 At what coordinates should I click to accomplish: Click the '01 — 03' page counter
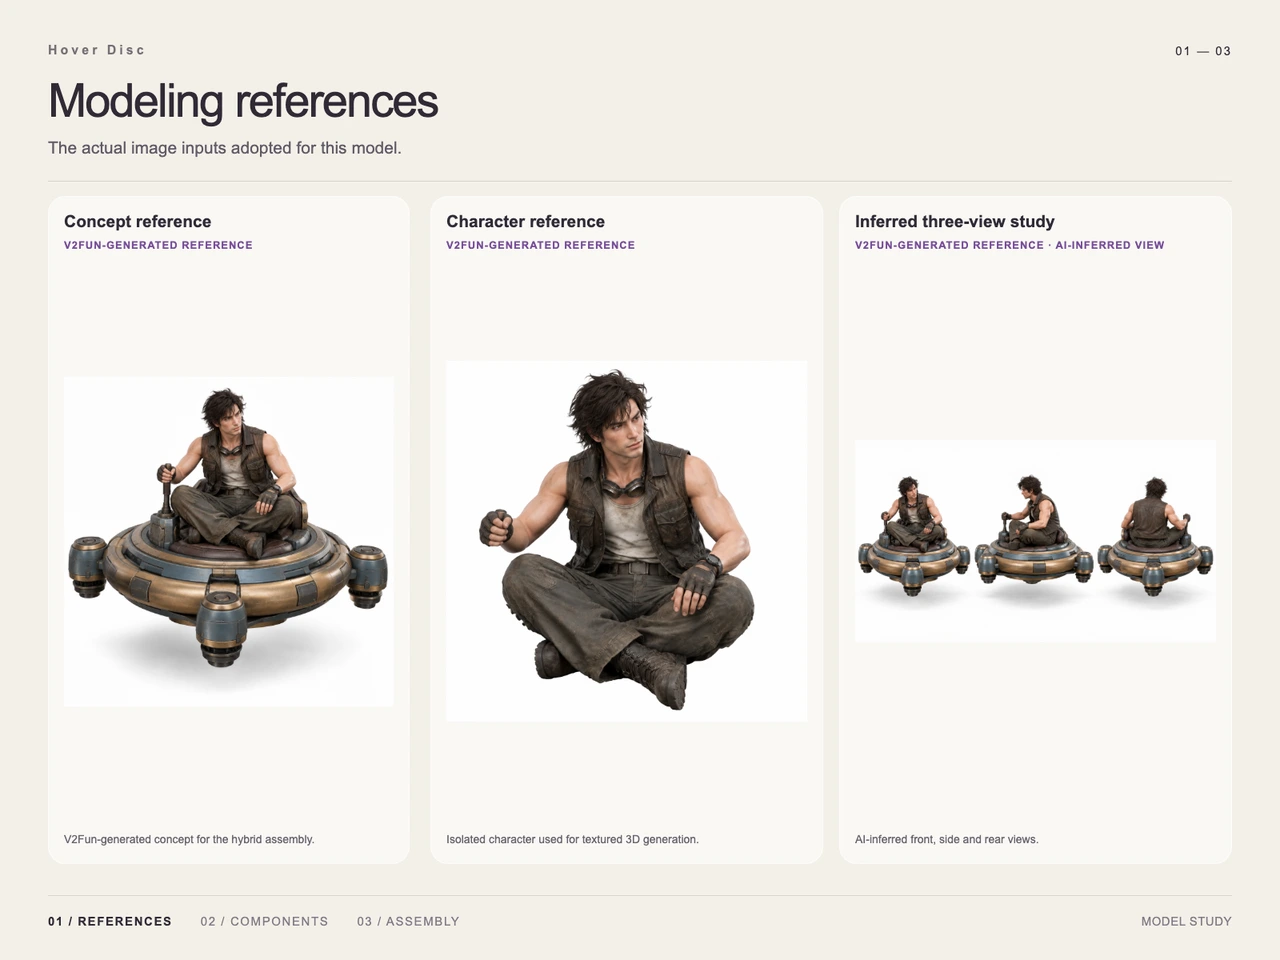click(x=1203, y=51)
